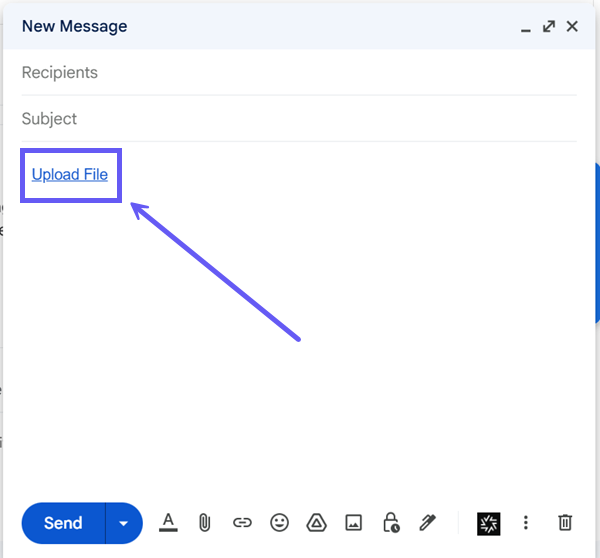Insert a photo into the message
This screenshot has width=600, height=558.
pos(354,523)
